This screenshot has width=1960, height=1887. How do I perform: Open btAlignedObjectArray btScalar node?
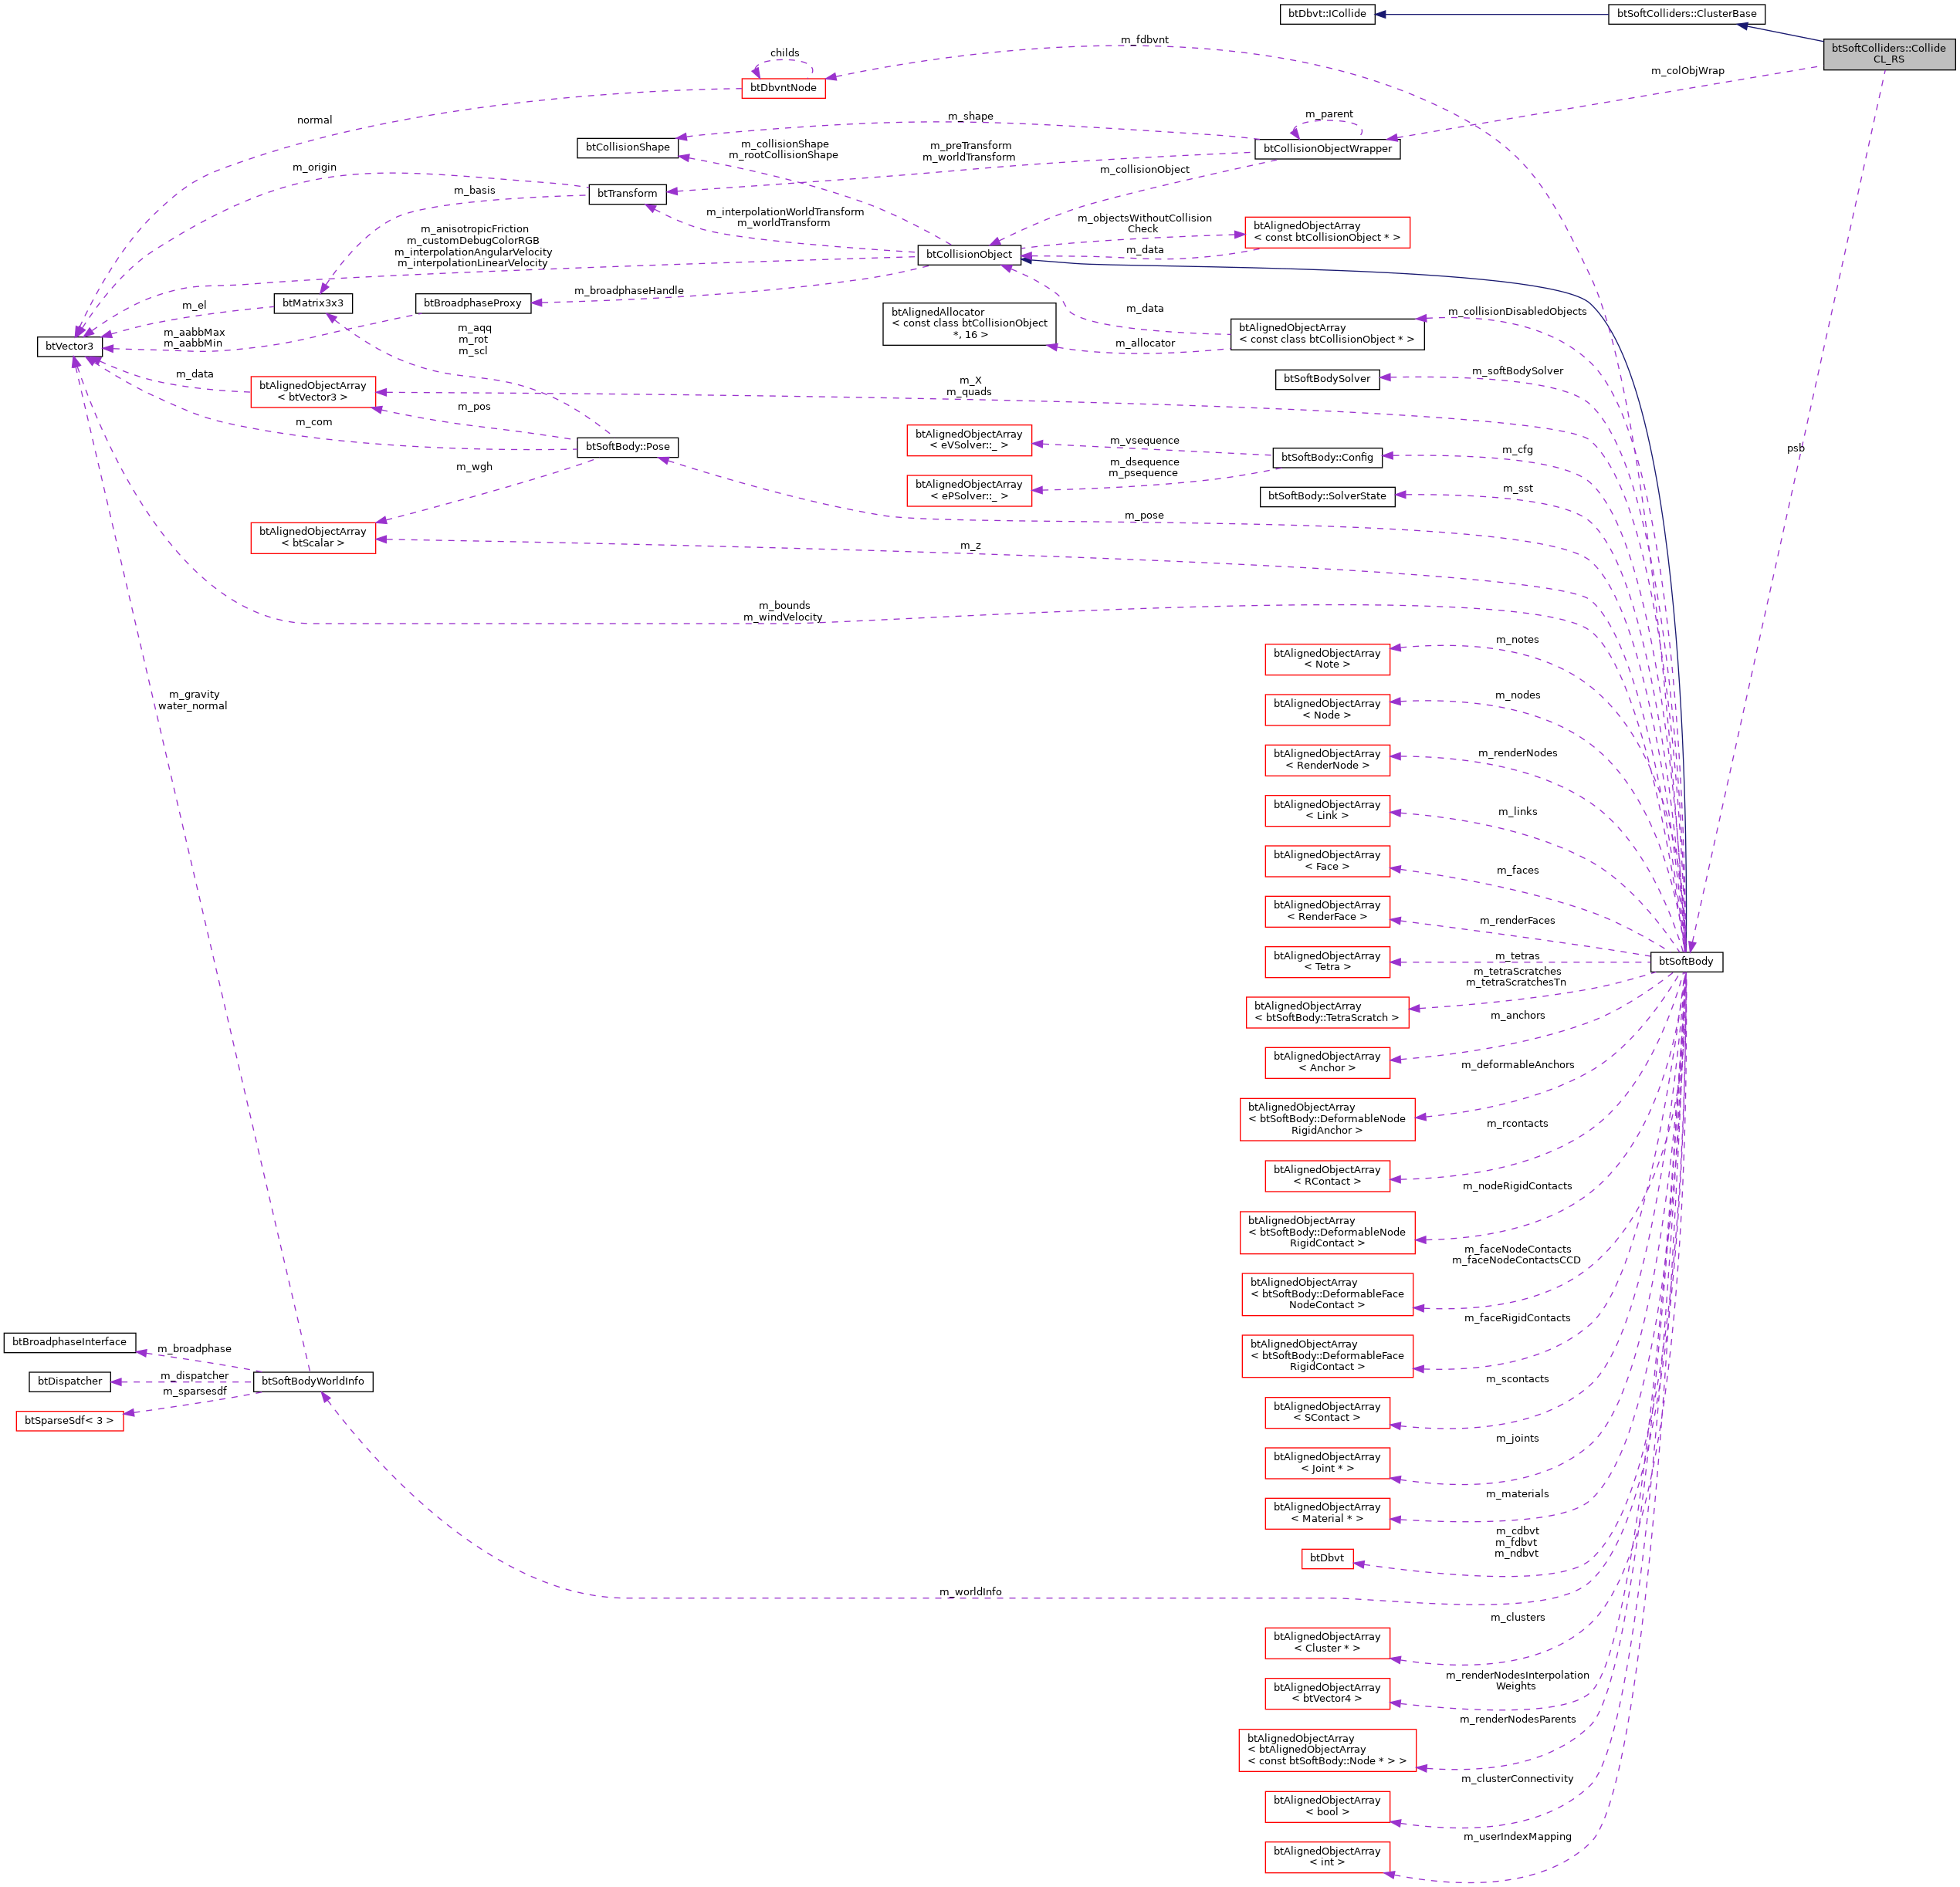coord(313,538)
